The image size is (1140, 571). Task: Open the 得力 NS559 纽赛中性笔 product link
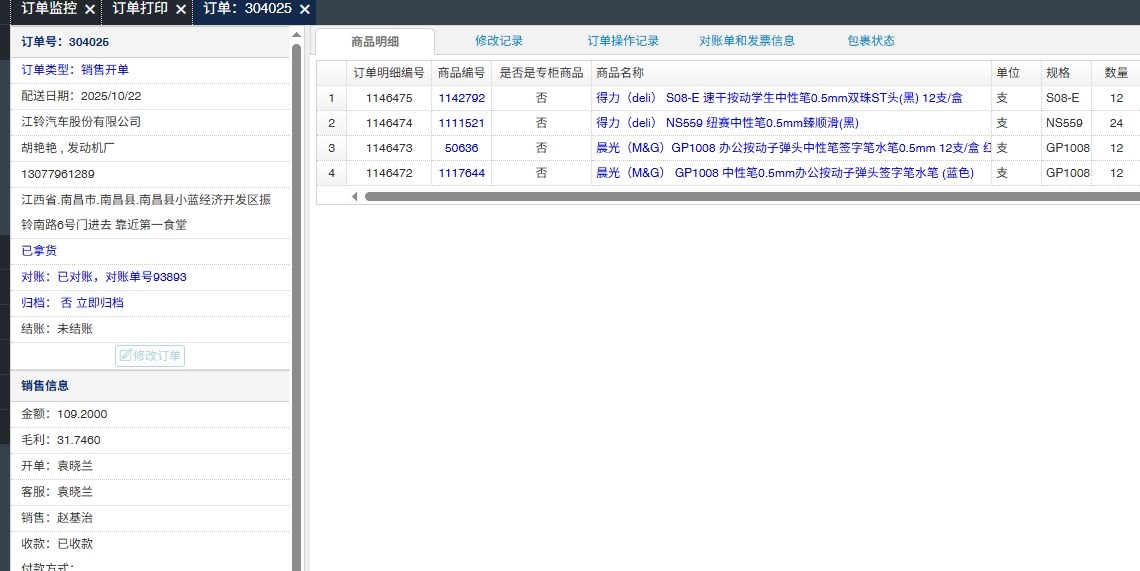point(727,123)
